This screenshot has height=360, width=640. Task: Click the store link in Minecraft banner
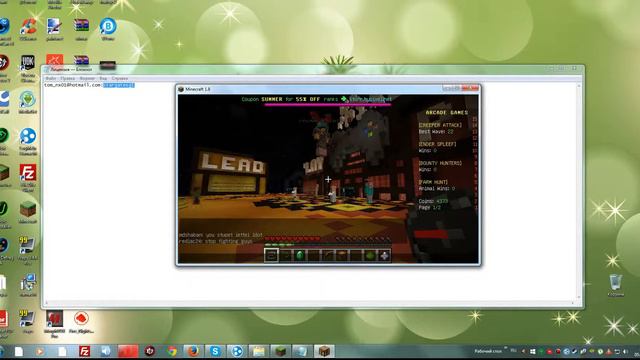[x=370, y=99]
